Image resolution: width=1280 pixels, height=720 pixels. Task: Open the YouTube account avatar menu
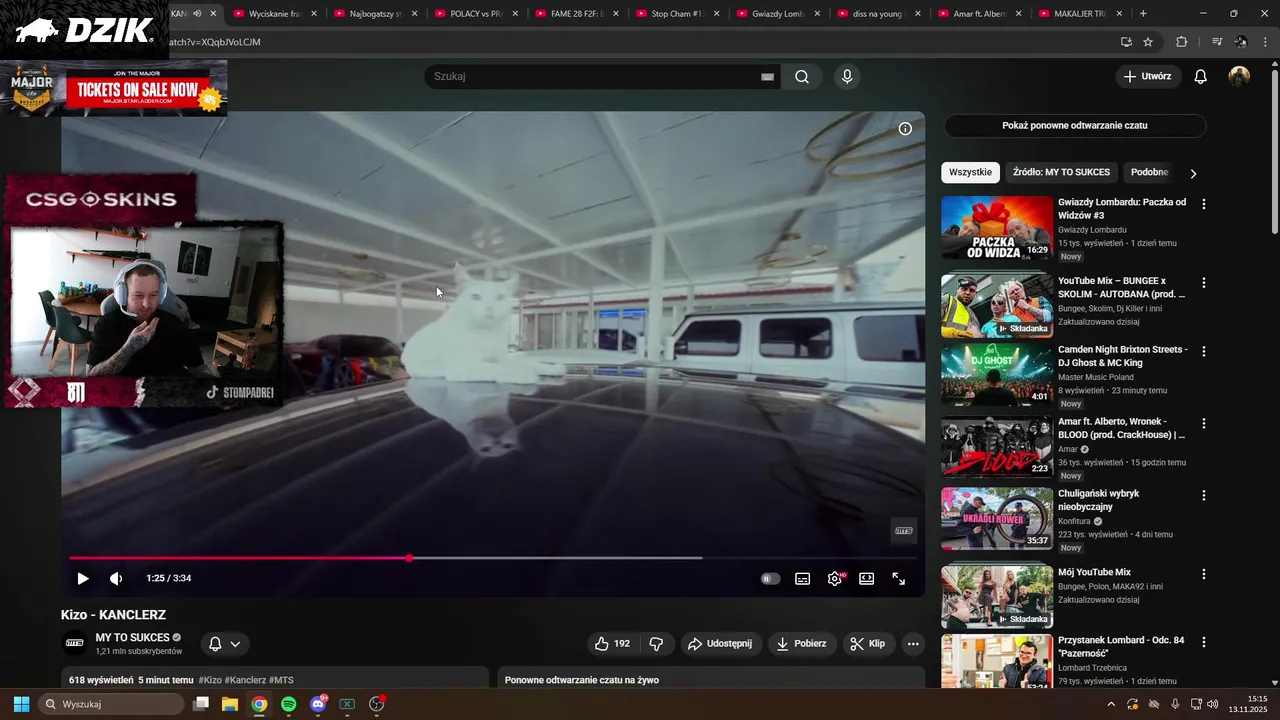pos(1239,76)
